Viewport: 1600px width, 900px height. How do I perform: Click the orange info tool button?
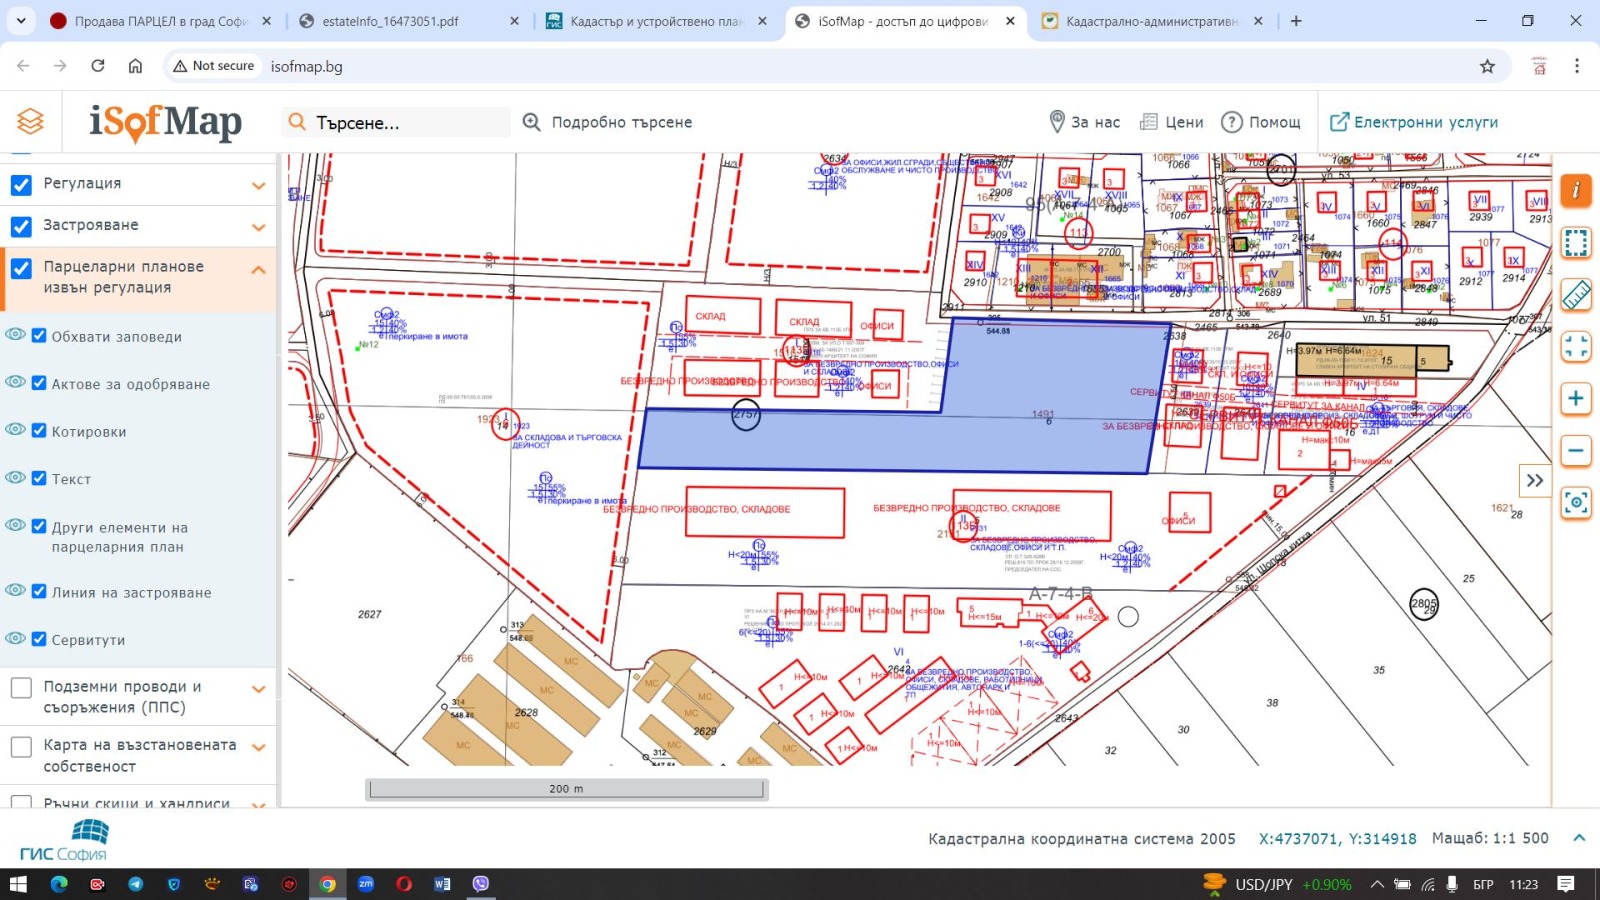click(1575, 190)
